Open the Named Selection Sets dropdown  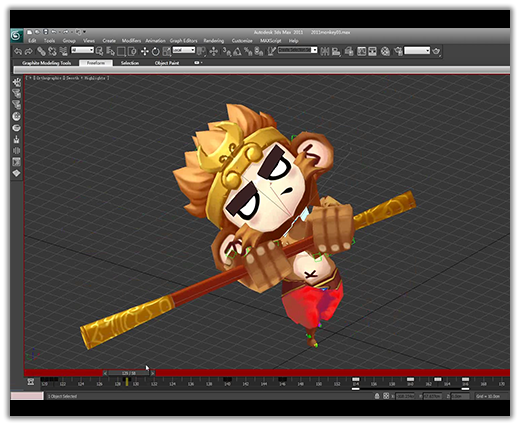pos(298,50)
